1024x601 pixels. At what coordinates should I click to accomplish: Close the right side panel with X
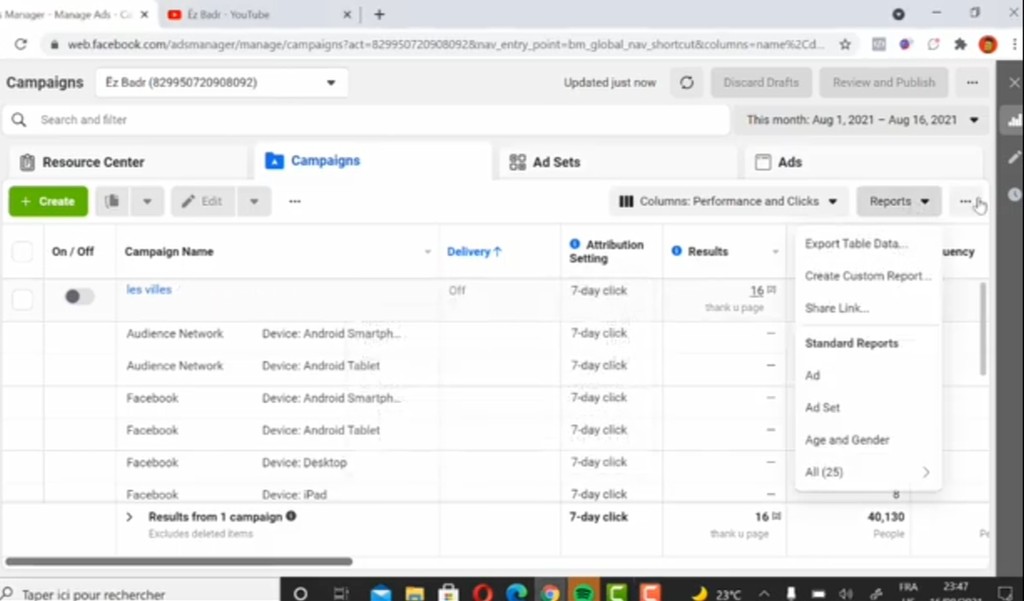click(1014, 82)
